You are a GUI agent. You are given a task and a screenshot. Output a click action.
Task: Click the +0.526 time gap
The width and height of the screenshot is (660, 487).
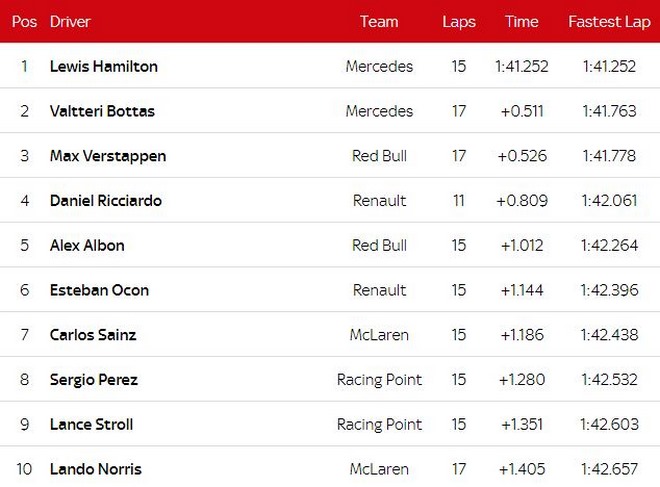tap(522, 156)
